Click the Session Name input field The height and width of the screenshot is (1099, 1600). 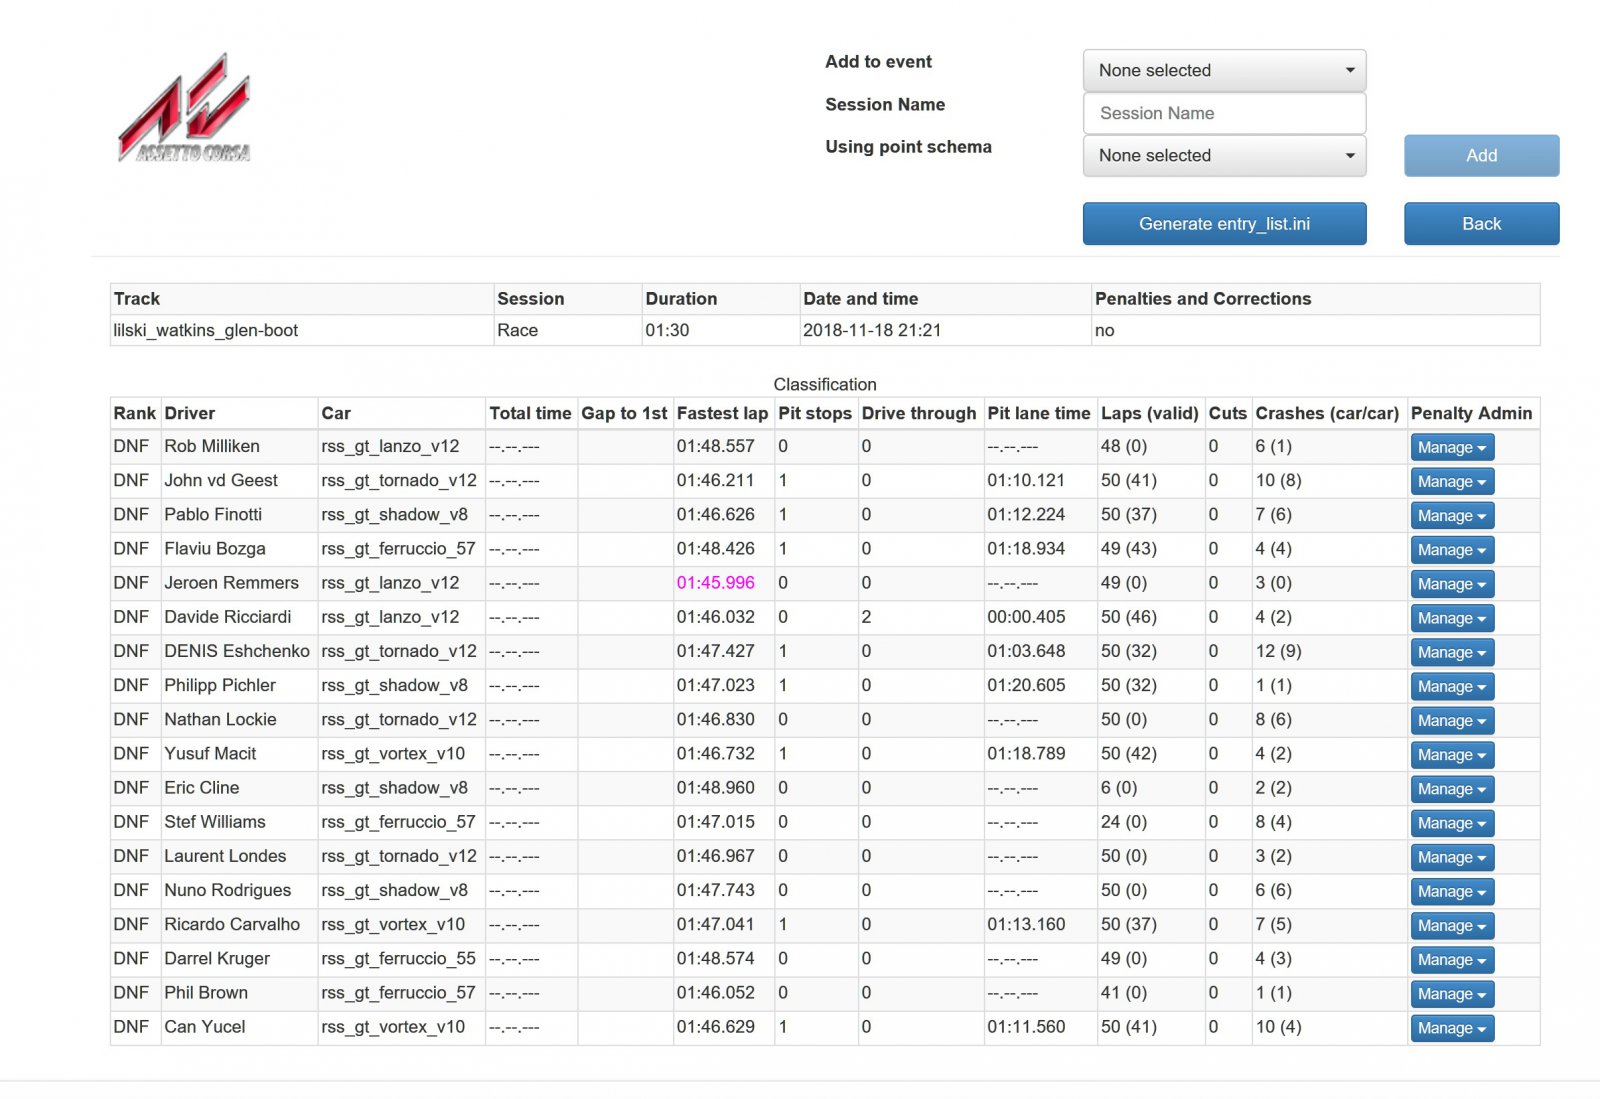pos(1224,114)
